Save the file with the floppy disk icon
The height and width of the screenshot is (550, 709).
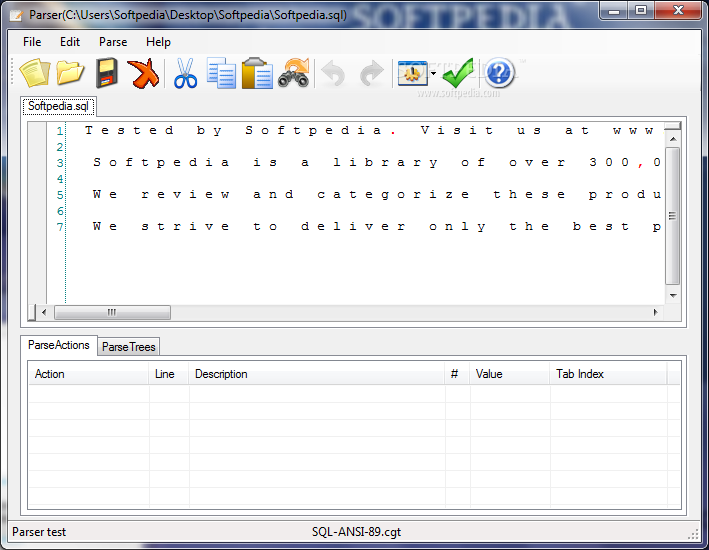pos(107,73)
